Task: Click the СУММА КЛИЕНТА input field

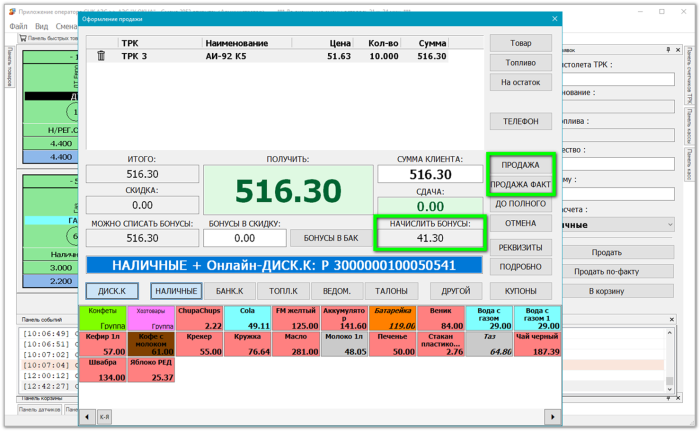Action: (x=430, y=174)
